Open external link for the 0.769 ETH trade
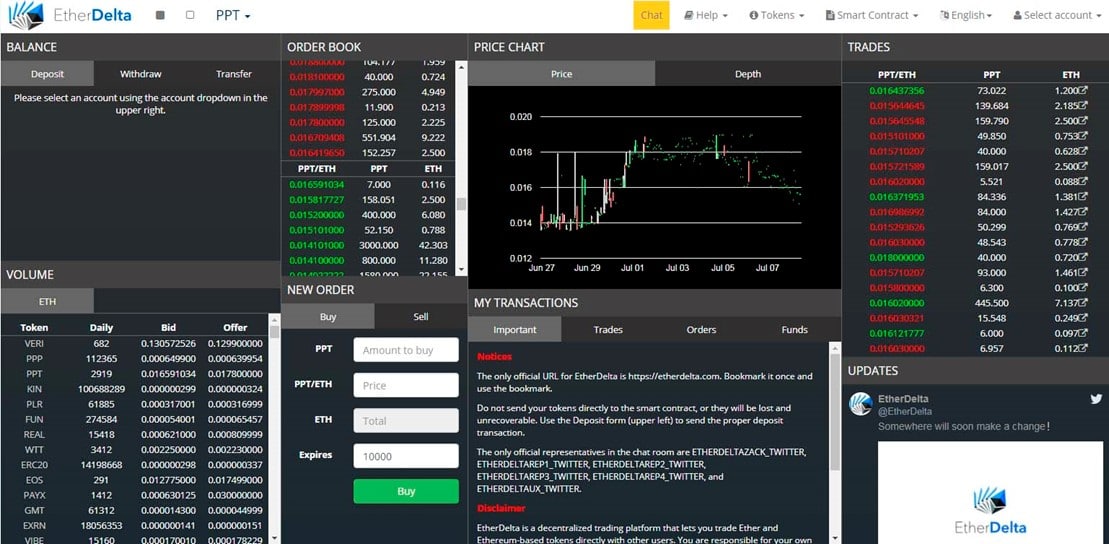This screenshot has height=544, width=1109. [x=1084, y=227]
